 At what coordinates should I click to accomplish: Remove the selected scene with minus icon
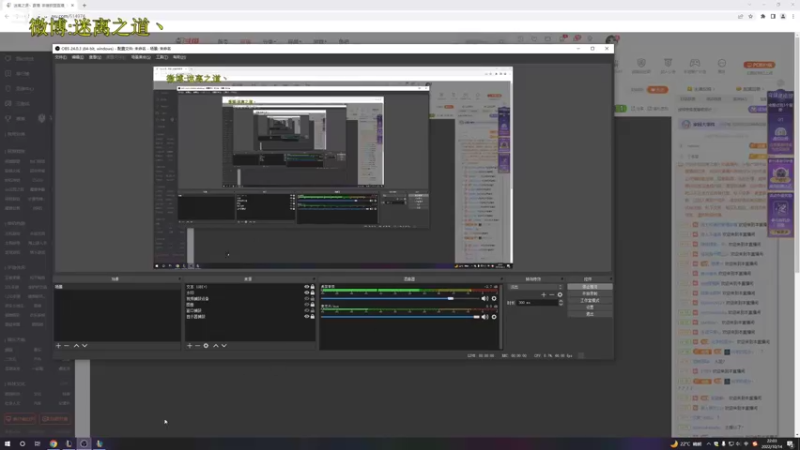(x=66, y=345)
